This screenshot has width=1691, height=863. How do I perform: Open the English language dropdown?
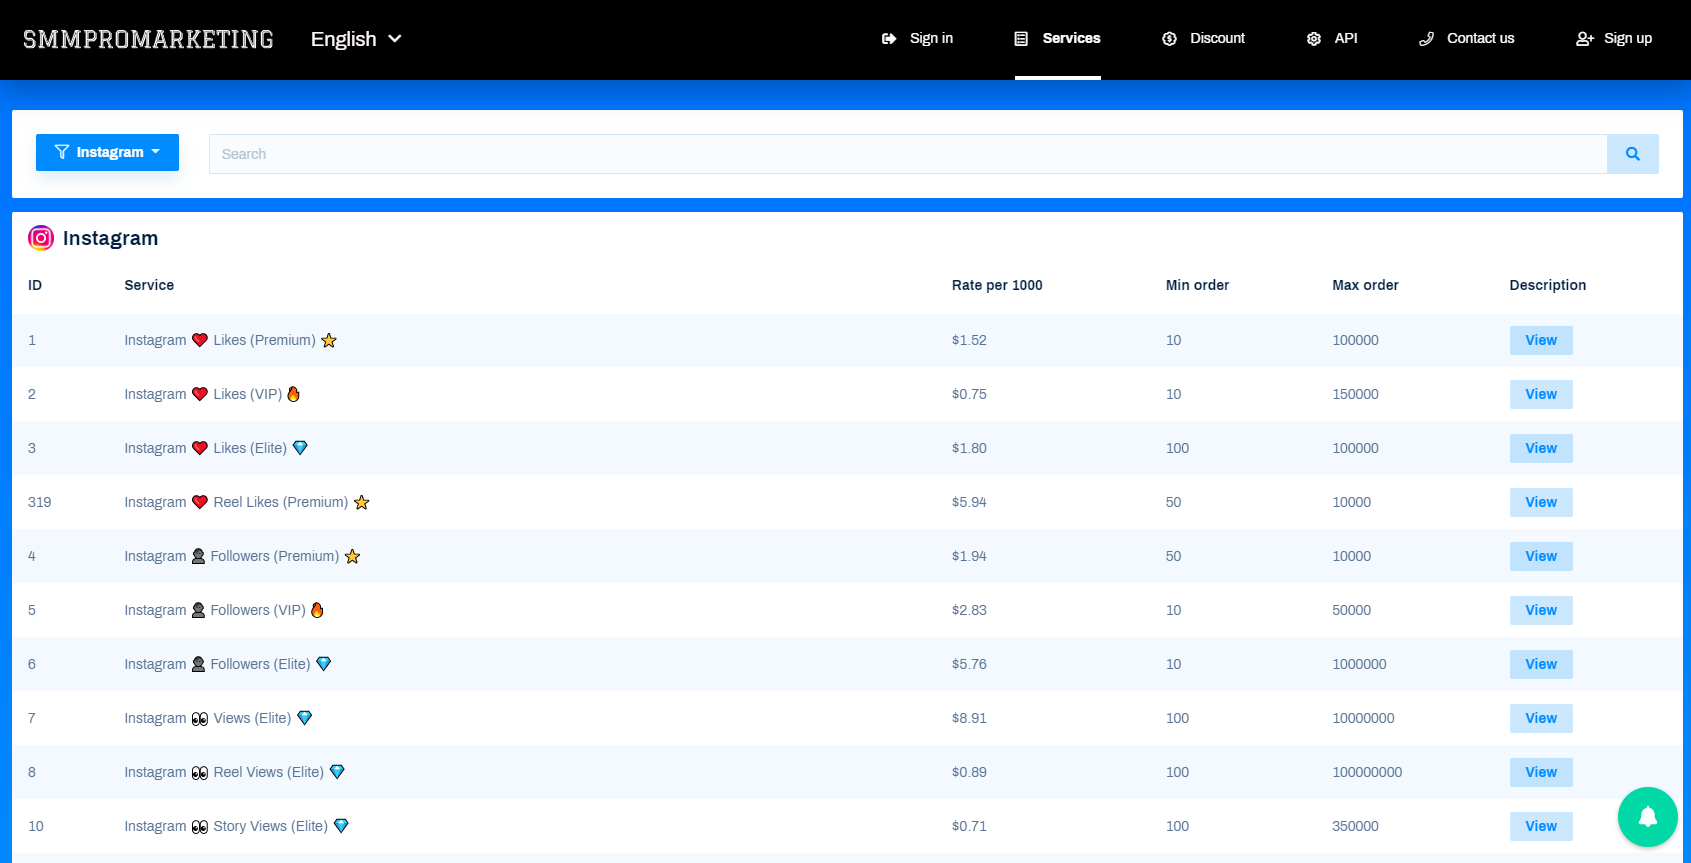pos(356,39)
